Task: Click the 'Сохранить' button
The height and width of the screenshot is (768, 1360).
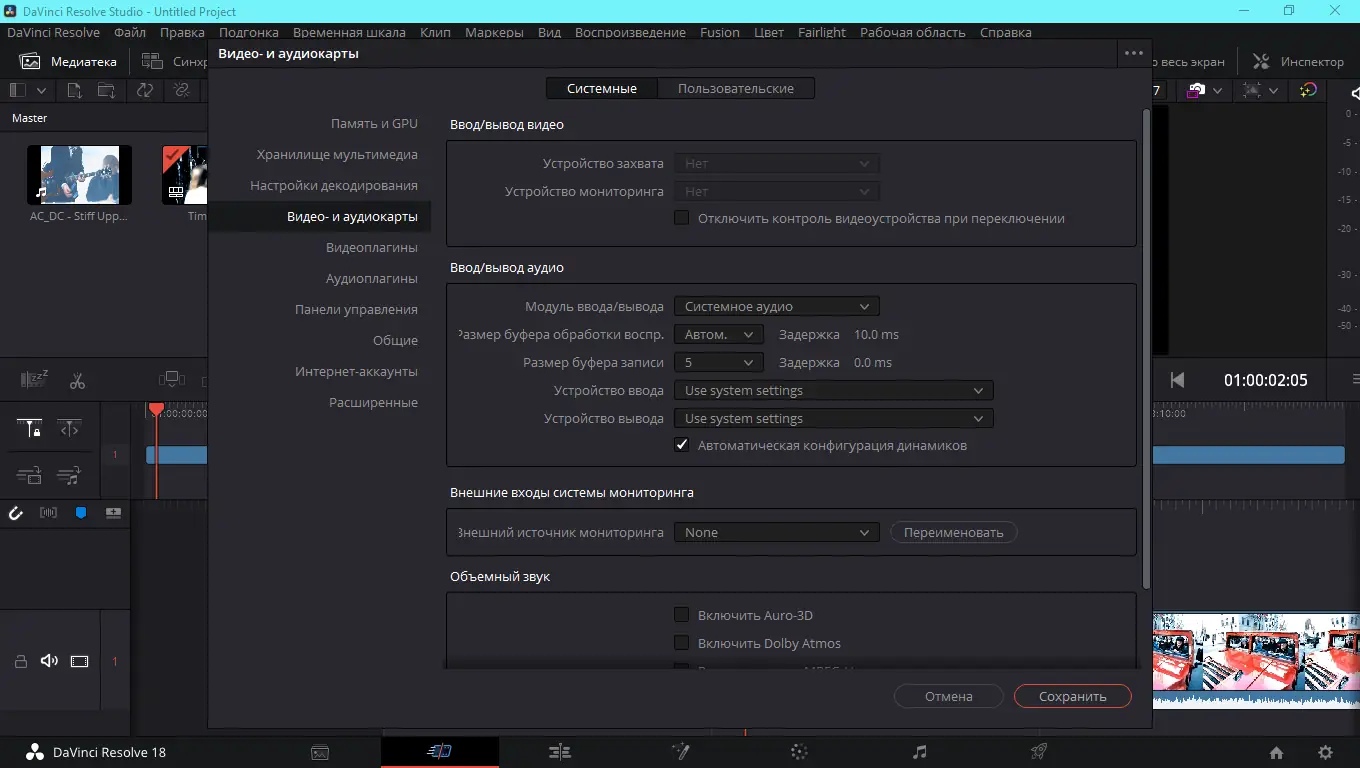Action: 1073,696
